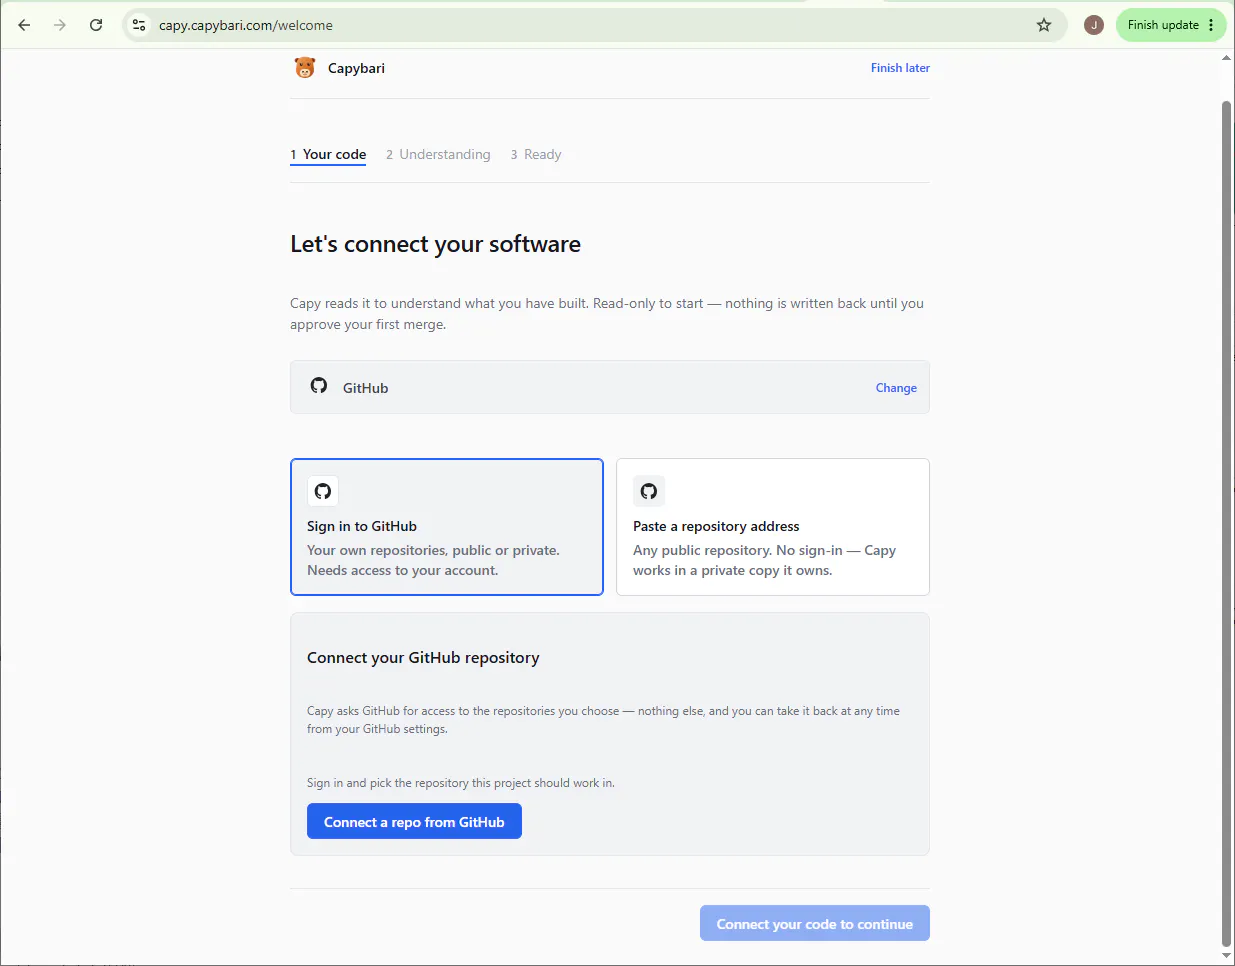The width and height of the screenshot is (1235, 966).
Task: Click the scrollbar down arrow
Action: tap(1227, 956)
